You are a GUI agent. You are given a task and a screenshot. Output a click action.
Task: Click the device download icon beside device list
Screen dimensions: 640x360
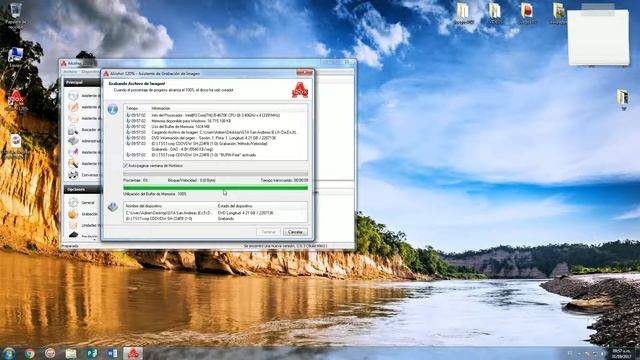[113, 207]
